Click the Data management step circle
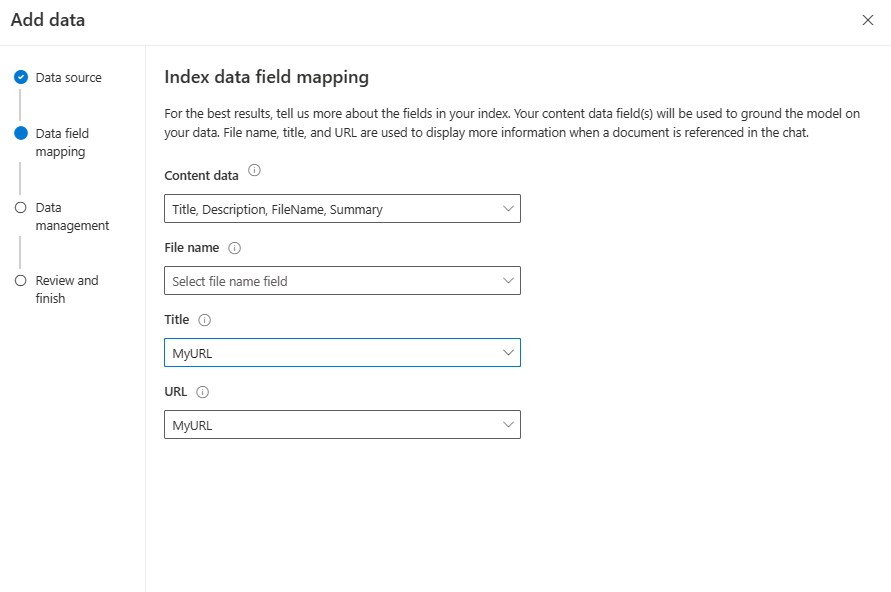 click(x=21, y=208)
